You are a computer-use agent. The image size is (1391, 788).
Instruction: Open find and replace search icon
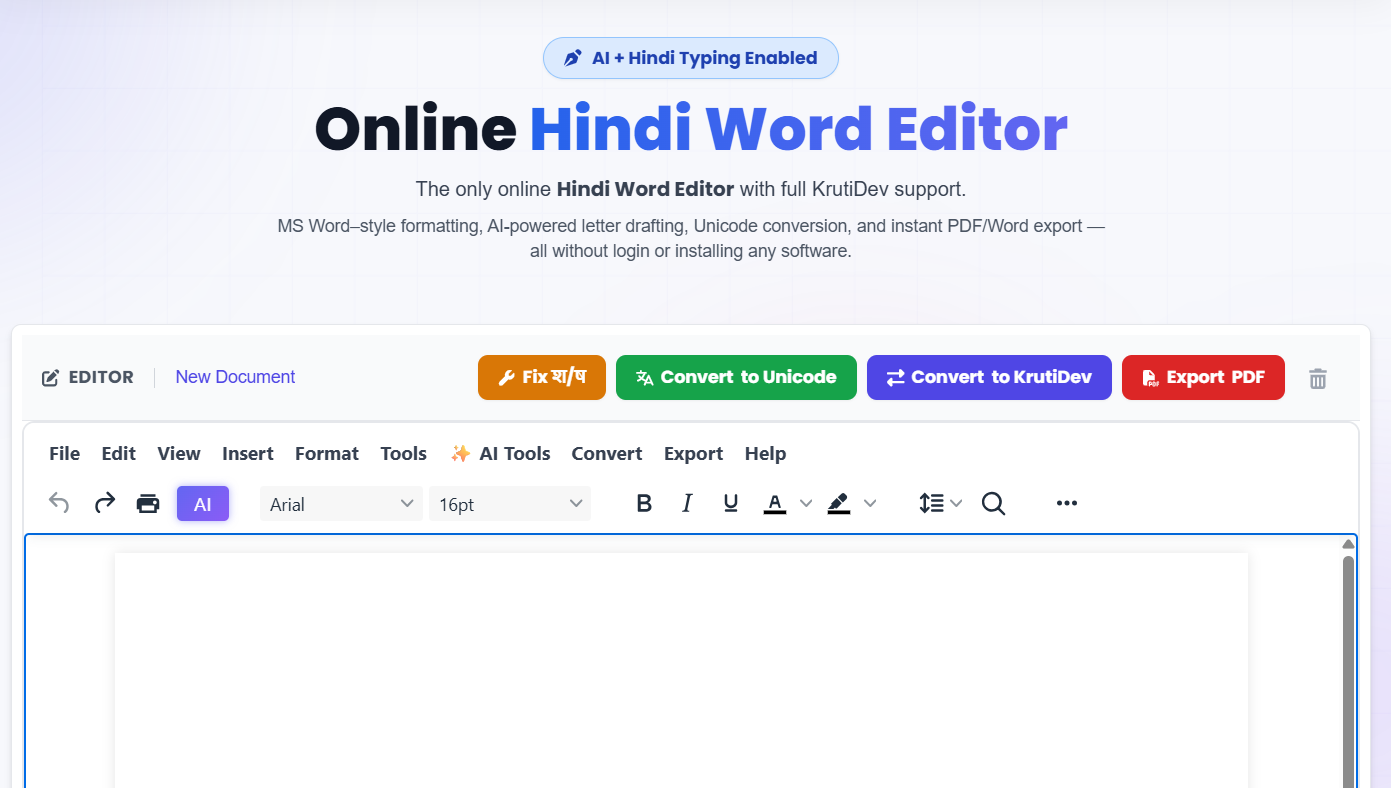[x=993, y=503]
